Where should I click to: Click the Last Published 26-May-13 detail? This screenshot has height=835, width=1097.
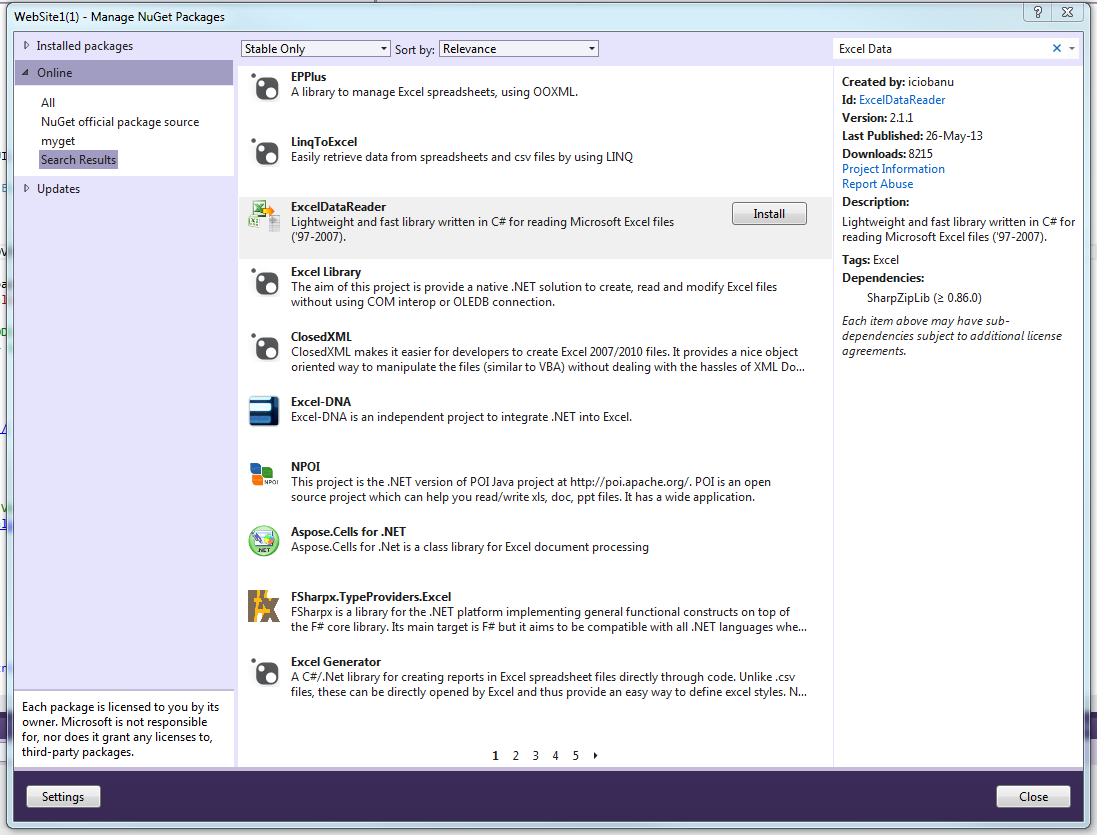click(x=912, y=136)
